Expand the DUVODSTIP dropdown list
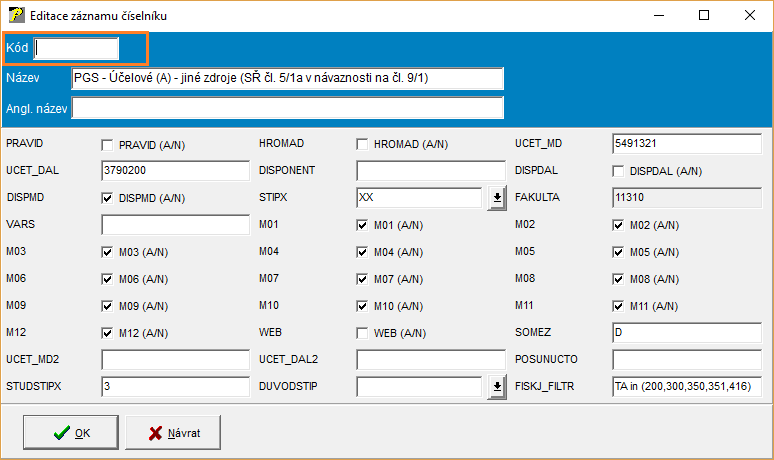The width and height of the screenshot is (774, 460). click(496, 387)
